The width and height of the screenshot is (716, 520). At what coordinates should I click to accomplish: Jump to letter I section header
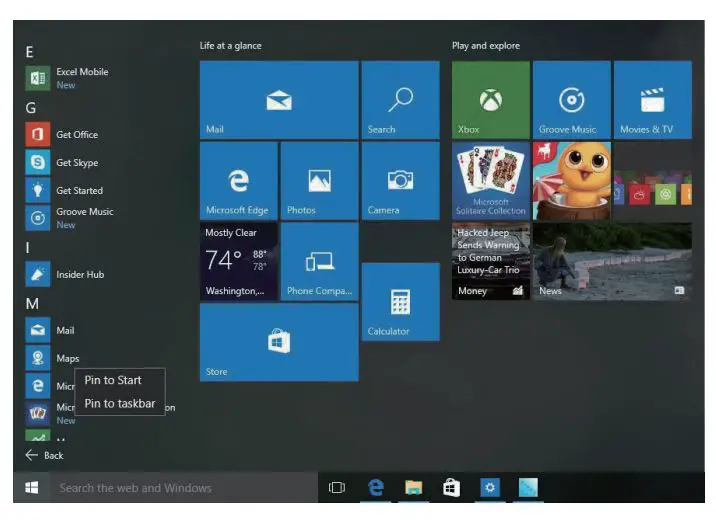[x=28, y=248]
